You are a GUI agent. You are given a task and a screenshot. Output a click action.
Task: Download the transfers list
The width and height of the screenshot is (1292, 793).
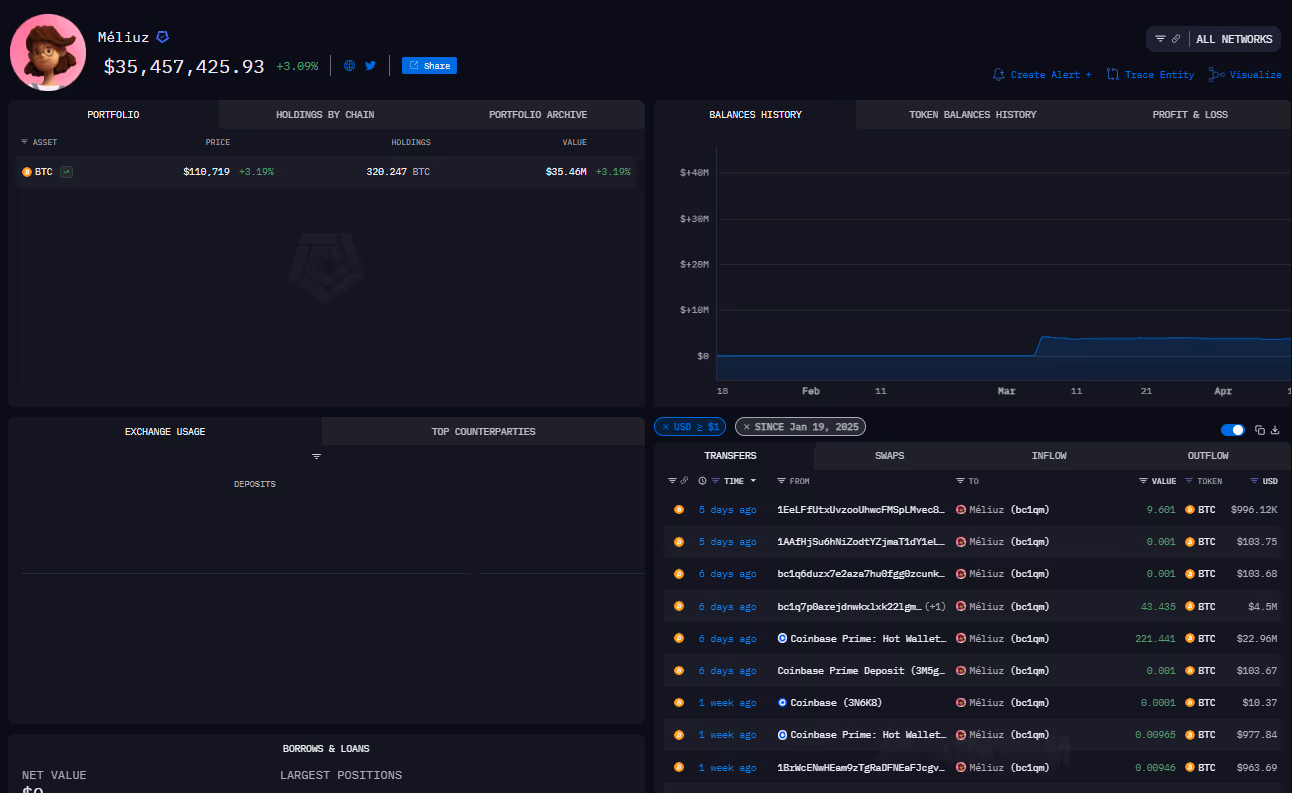[1275, 430]
